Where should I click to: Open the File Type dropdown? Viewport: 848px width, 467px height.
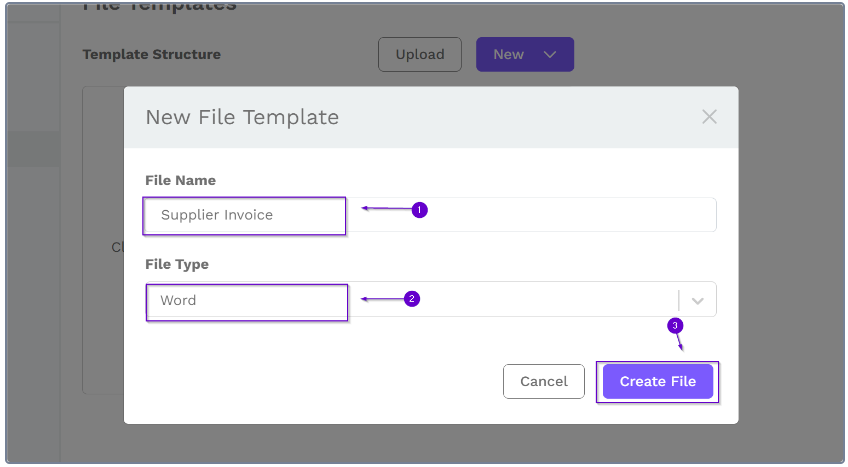pos(430,299)
